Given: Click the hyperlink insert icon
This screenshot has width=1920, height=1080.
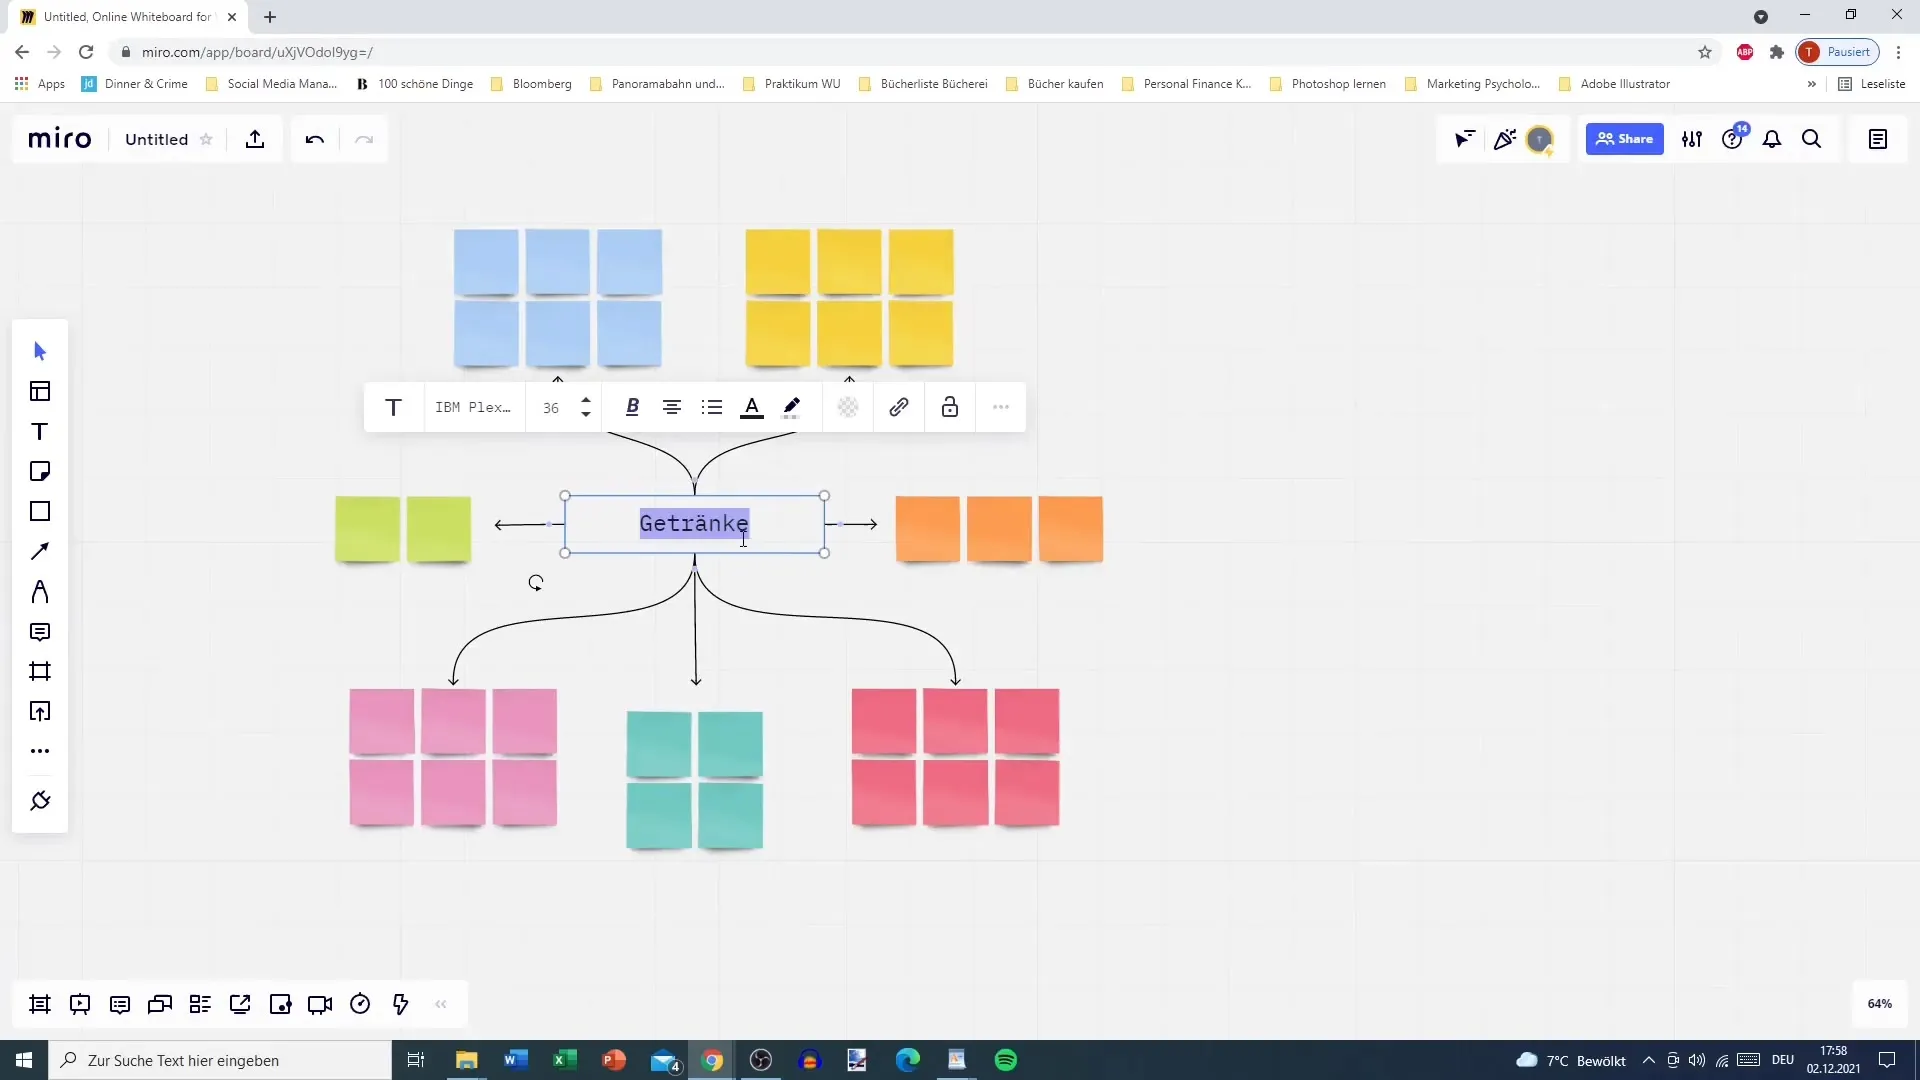Looking at the screenshot, I should pos(899,406).
